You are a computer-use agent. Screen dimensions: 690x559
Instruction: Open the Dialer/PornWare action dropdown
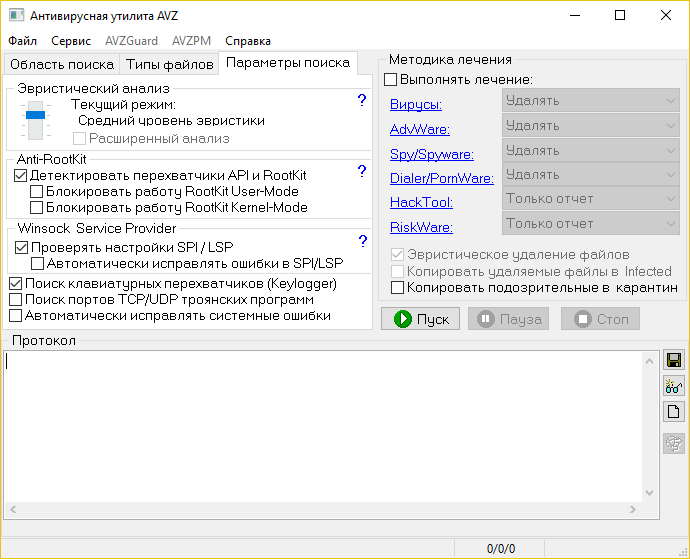click(x=591, y=175)
